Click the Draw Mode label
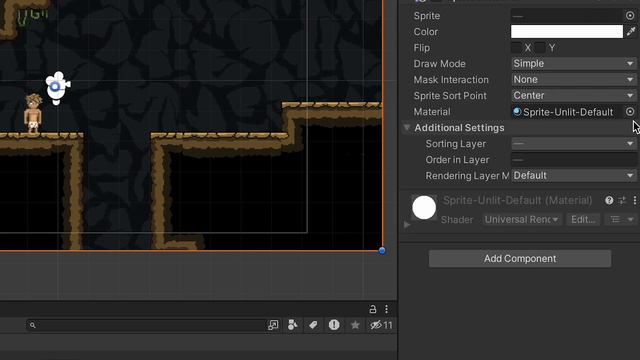This screenshot has width=640, height=360. pos(439,64)
